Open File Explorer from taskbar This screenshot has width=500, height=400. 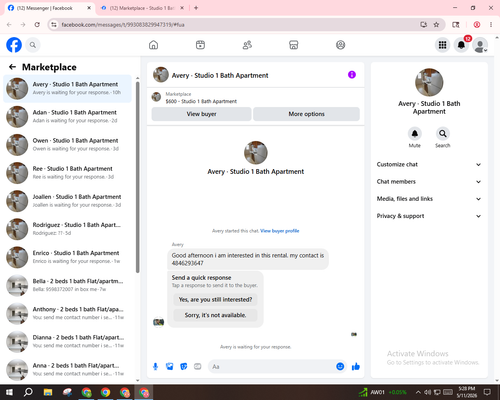point(48,392)
